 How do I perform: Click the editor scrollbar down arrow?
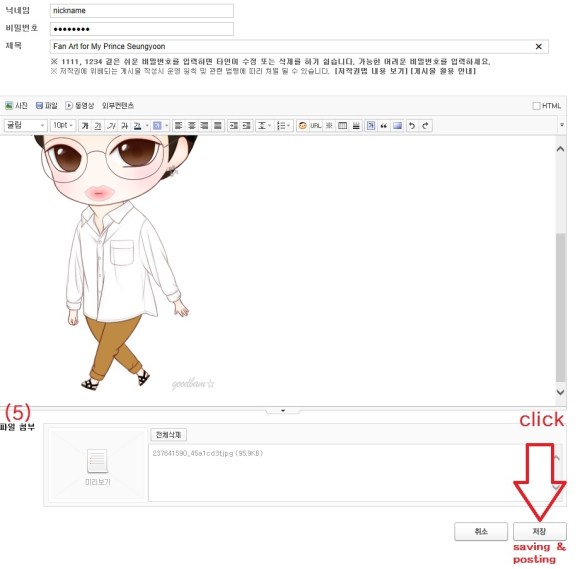[x=560, y=392]
